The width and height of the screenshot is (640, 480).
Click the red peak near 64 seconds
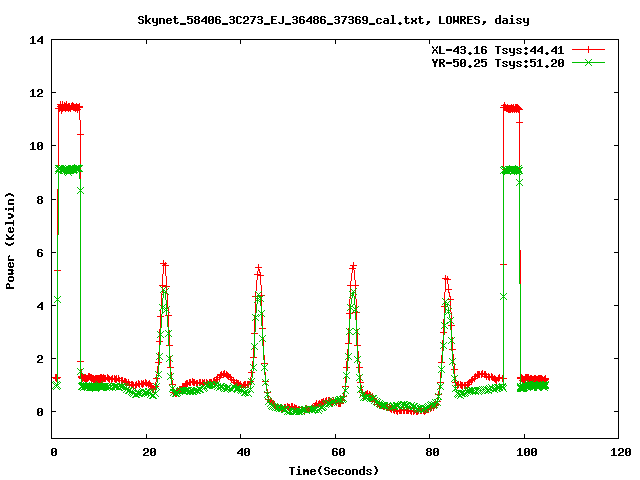pyautogui.click(x=353, y=266)
